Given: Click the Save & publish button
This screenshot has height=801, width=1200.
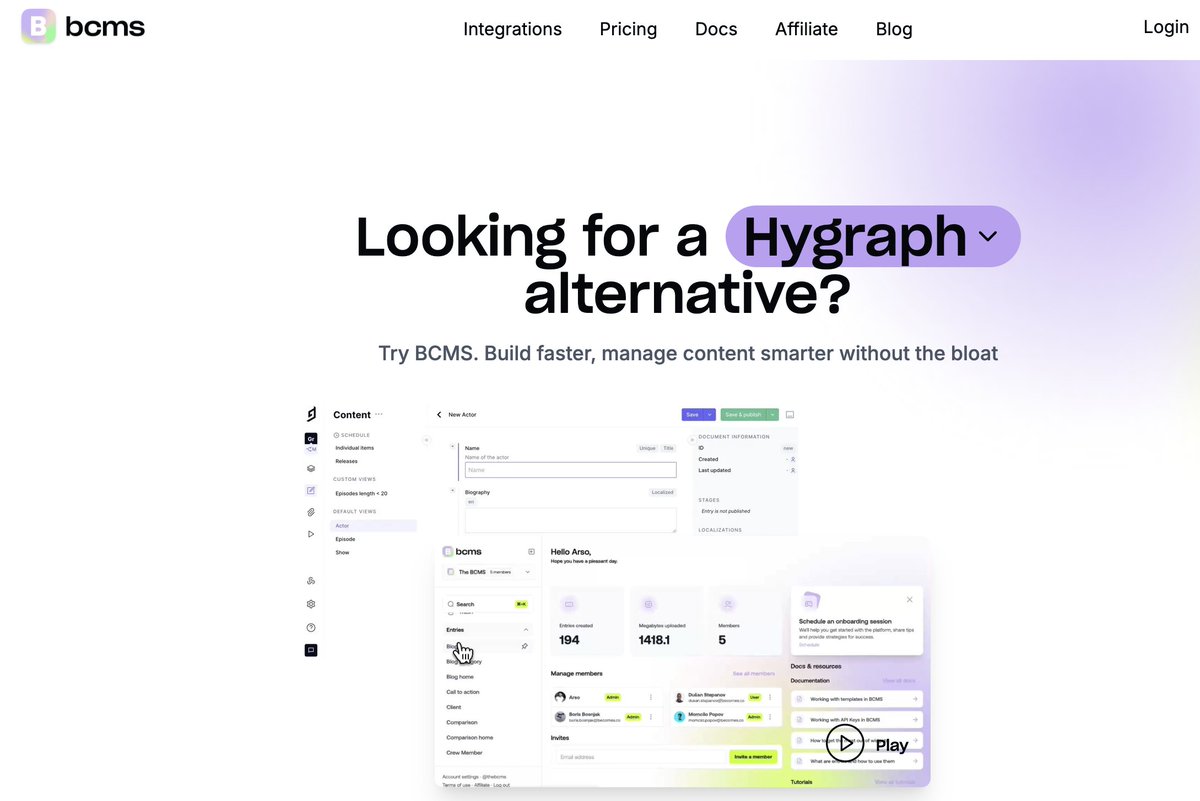Looking at the screenshot, I should (x=743, y=414).
